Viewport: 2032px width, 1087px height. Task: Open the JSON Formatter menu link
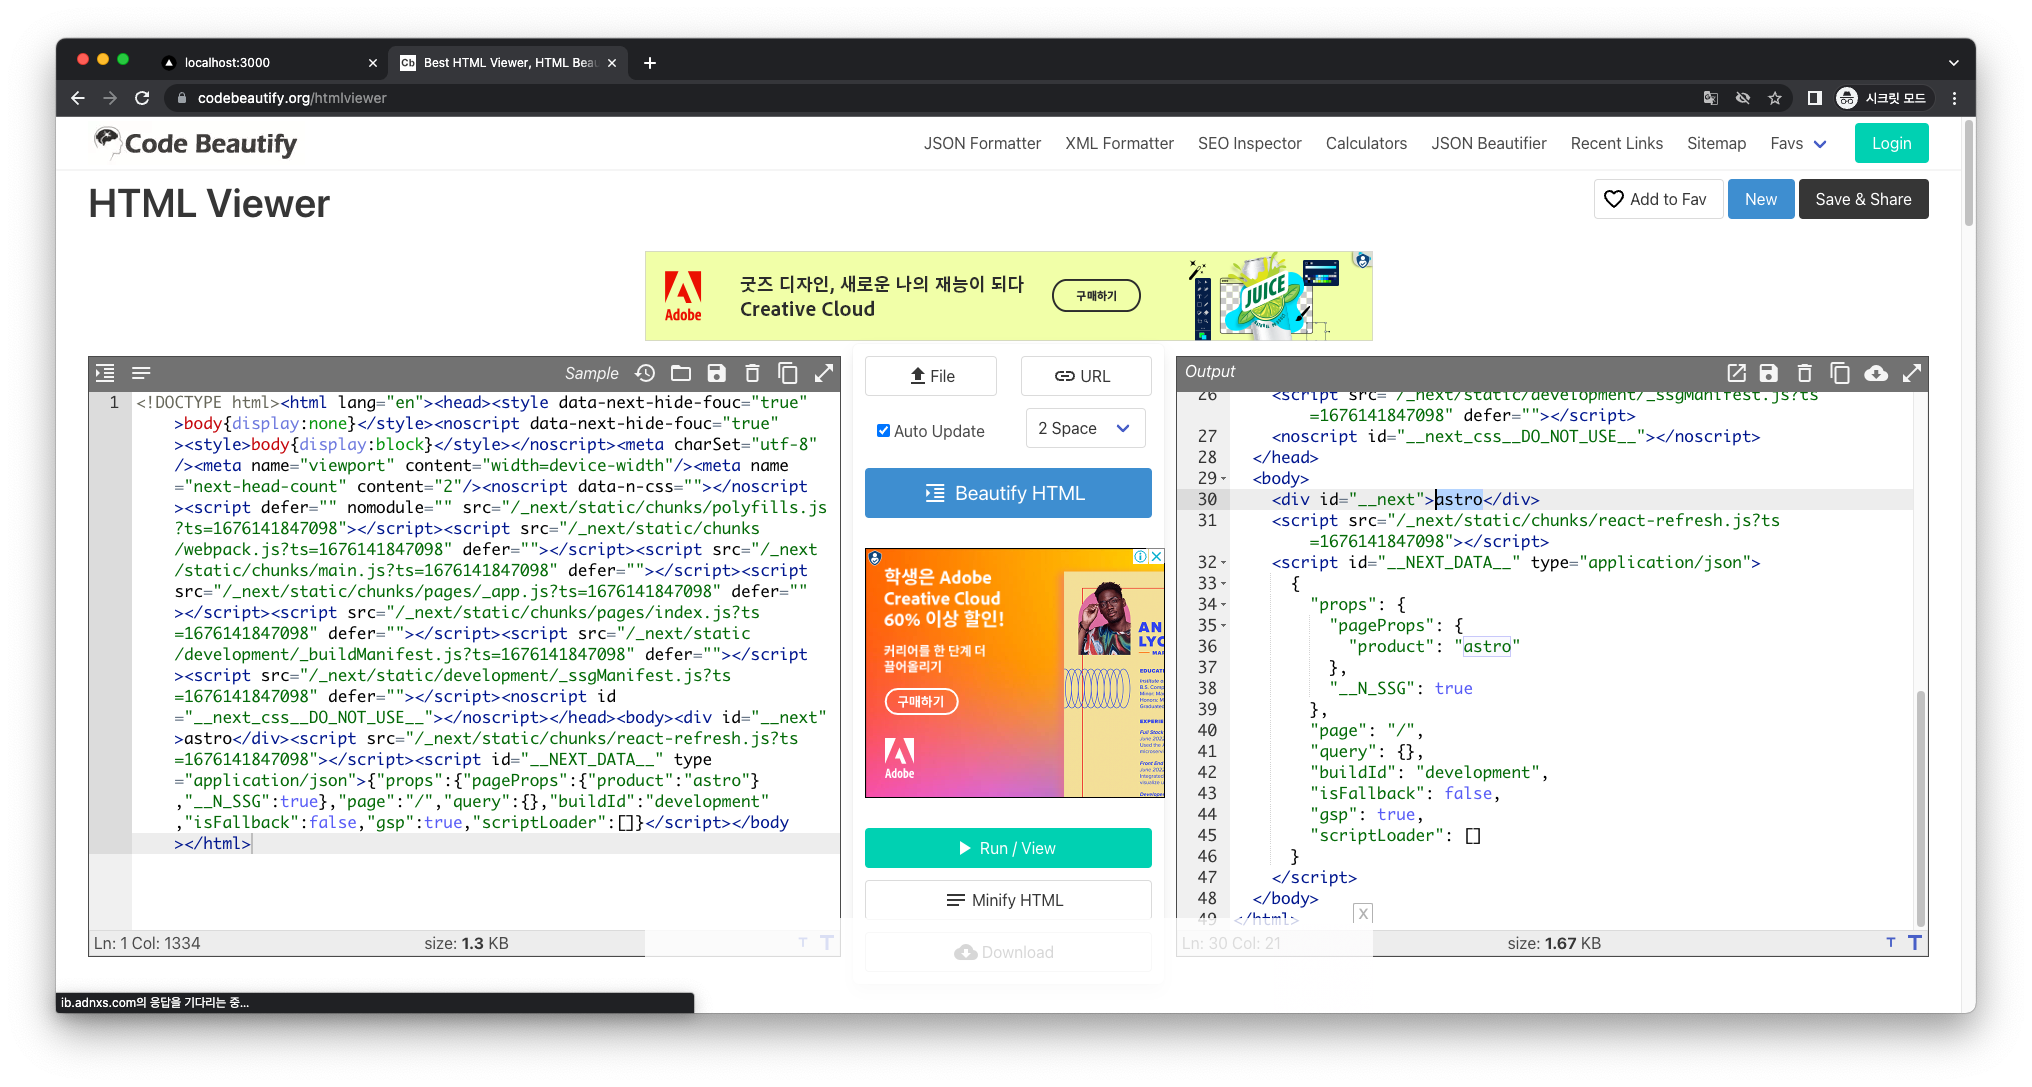coord(981,143)
